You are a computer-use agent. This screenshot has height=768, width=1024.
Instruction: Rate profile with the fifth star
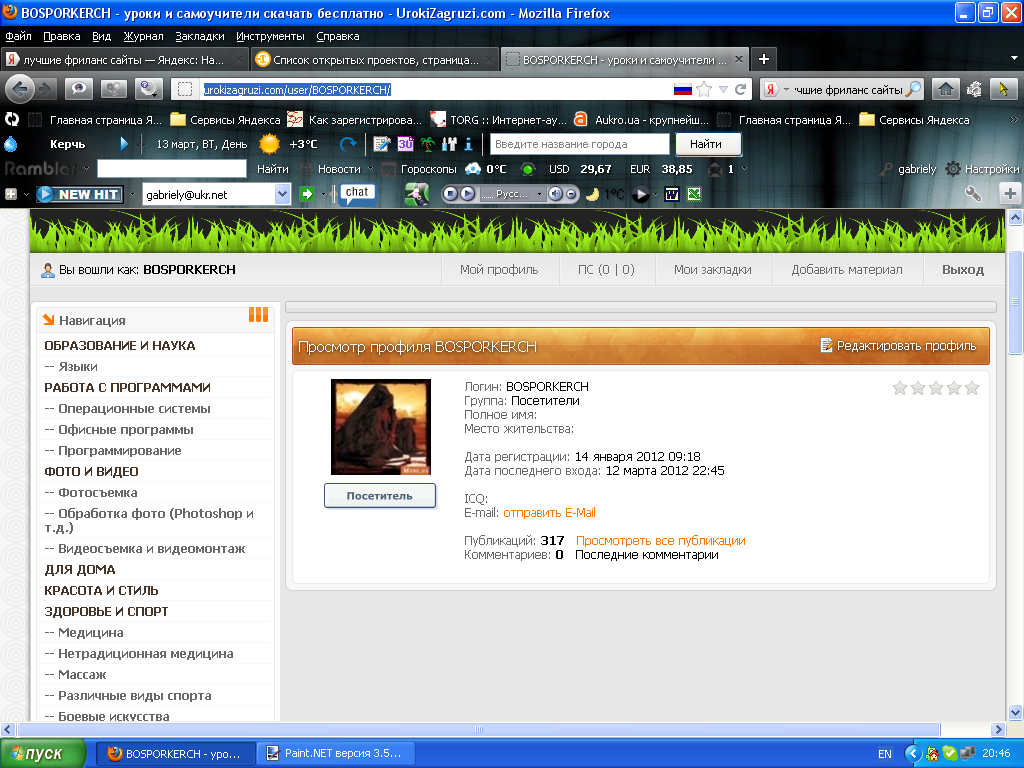tap(972, 388)
